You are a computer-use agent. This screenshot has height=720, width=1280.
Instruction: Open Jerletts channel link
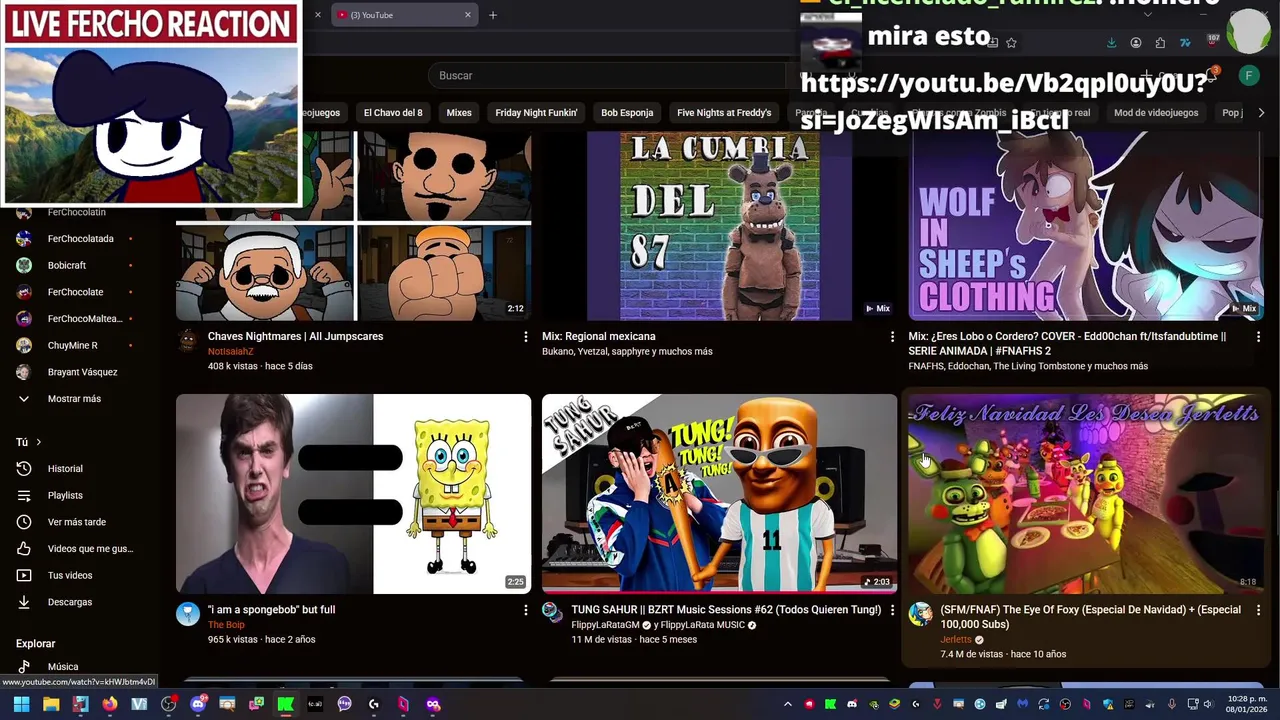click(x=956, y=640)
